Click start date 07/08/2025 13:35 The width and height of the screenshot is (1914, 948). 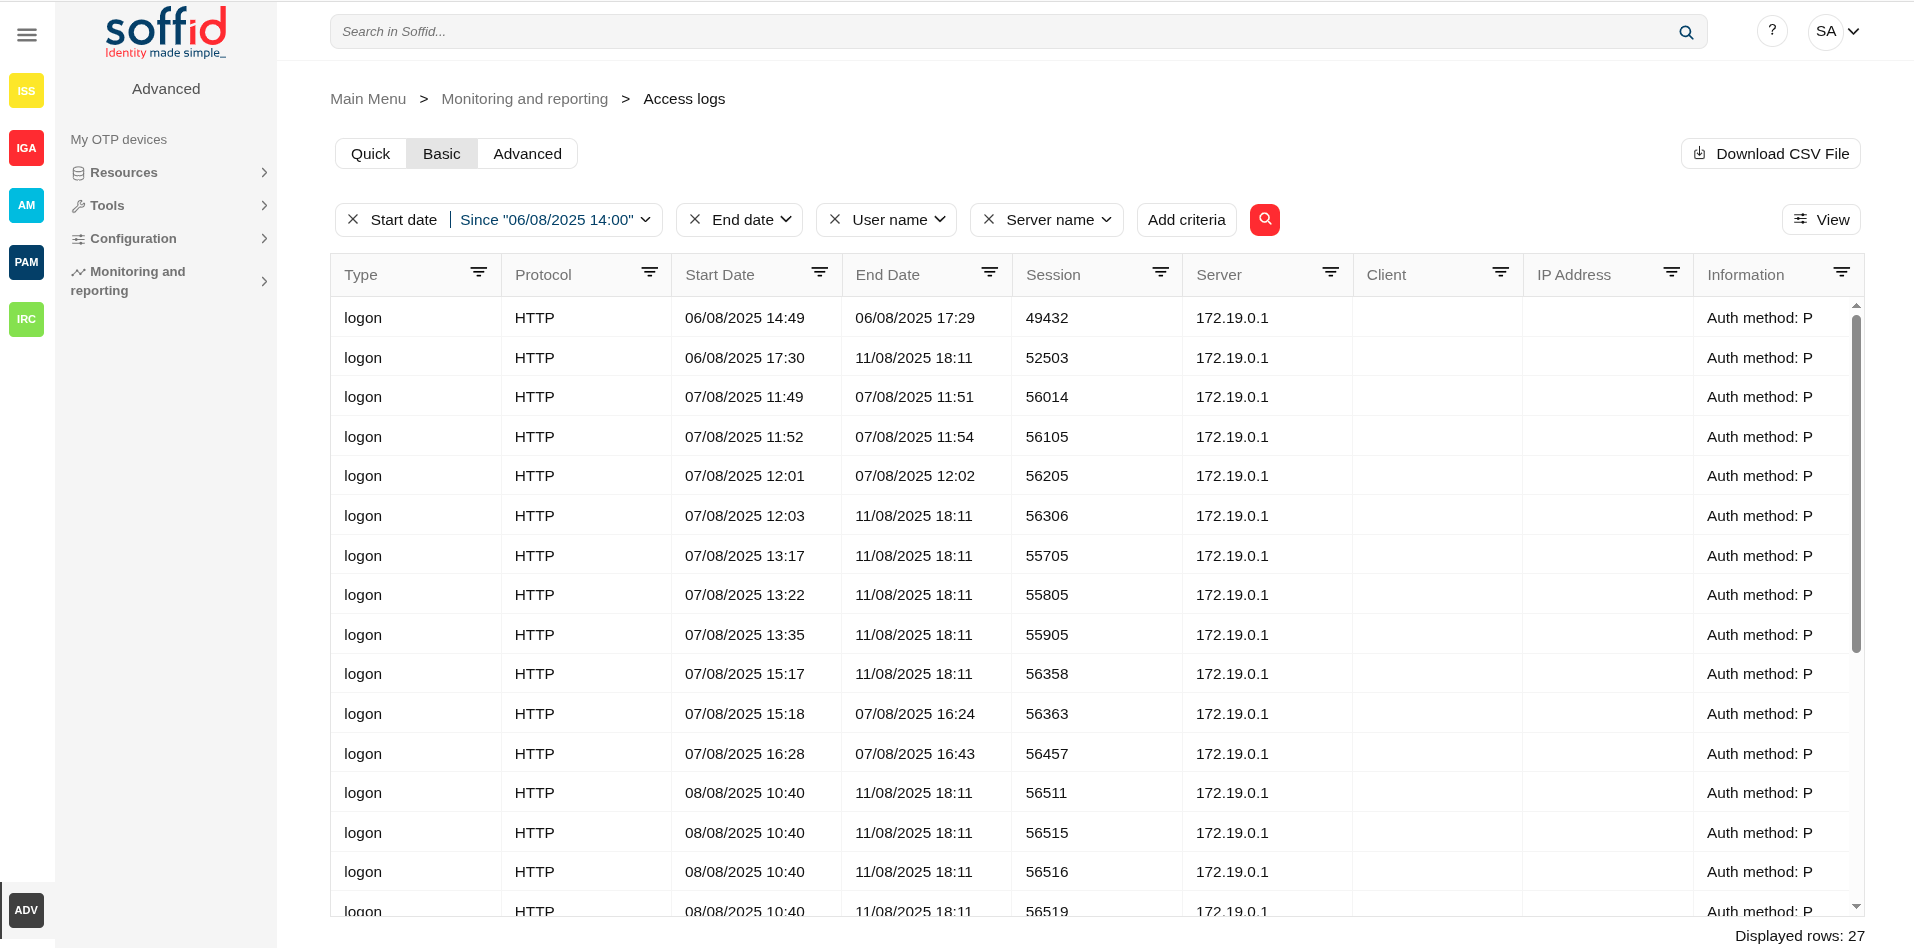coord(744,635)
